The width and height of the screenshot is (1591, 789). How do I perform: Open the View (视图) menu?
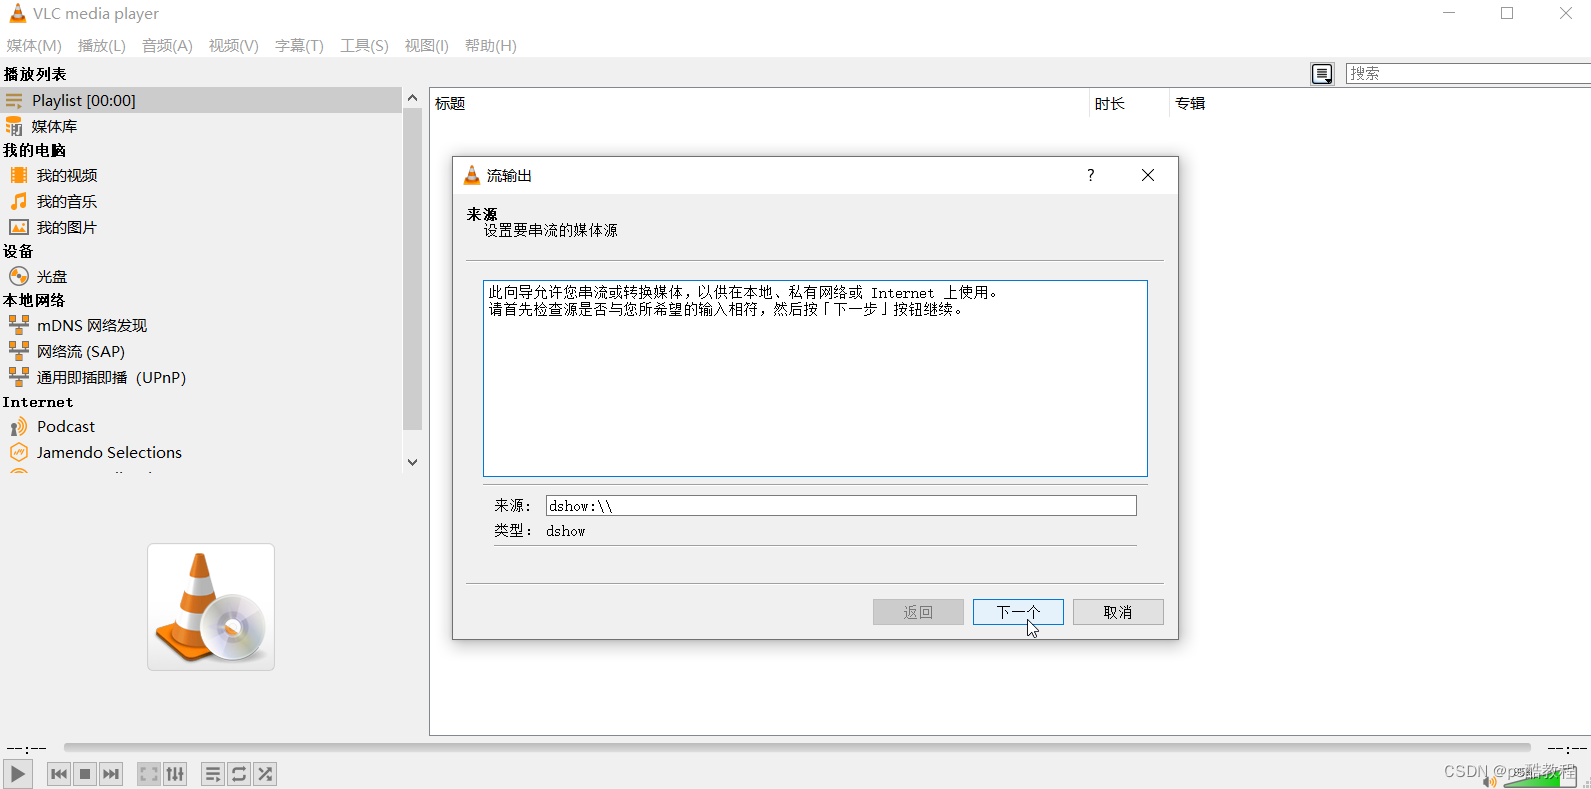427,45
